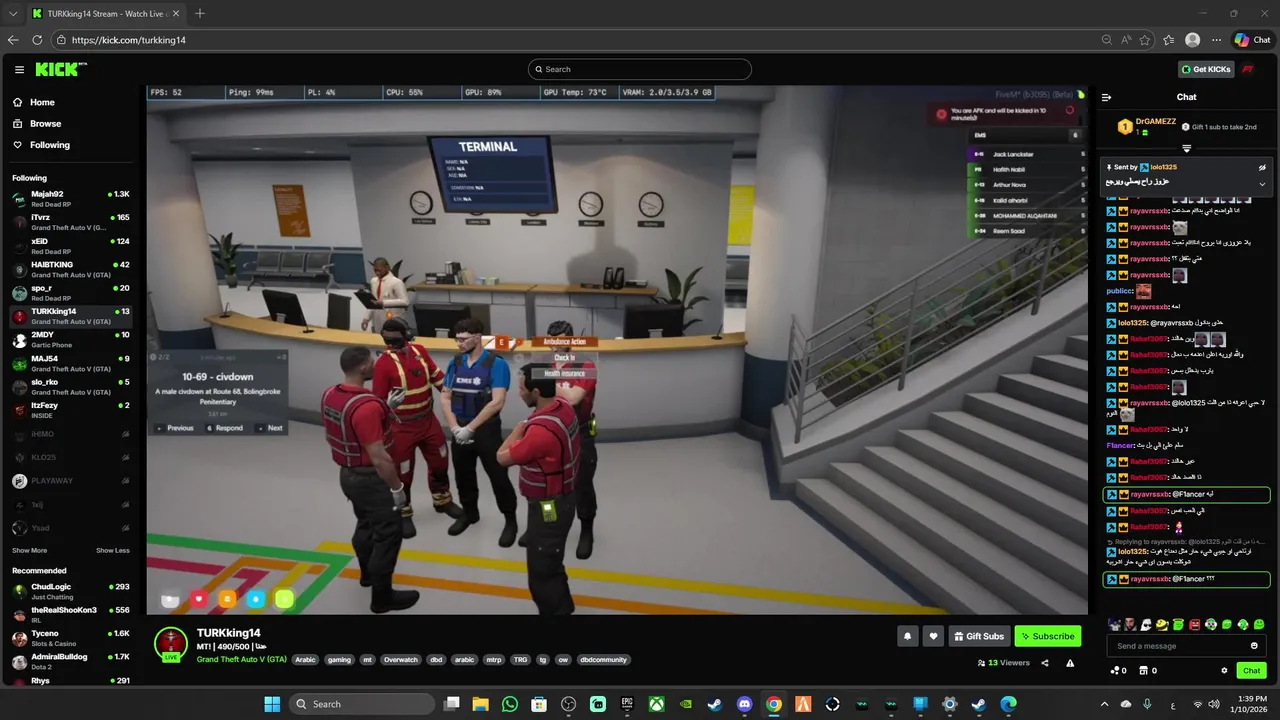
Task: Insert the red angry emote from quick emotes
Action: 1195,625
